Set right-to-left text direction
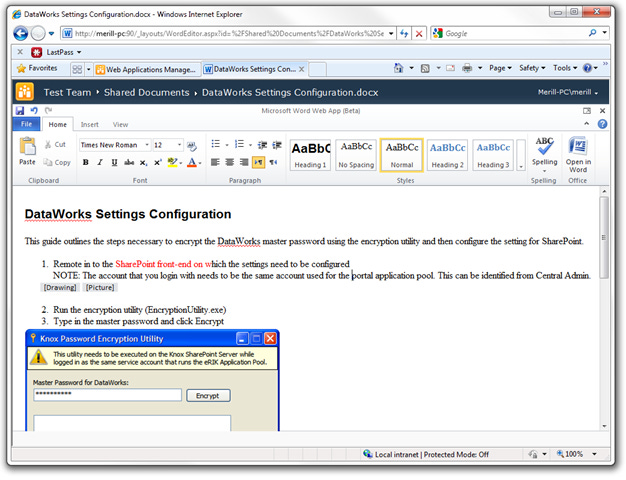626x480 pixels. [273, 162]
